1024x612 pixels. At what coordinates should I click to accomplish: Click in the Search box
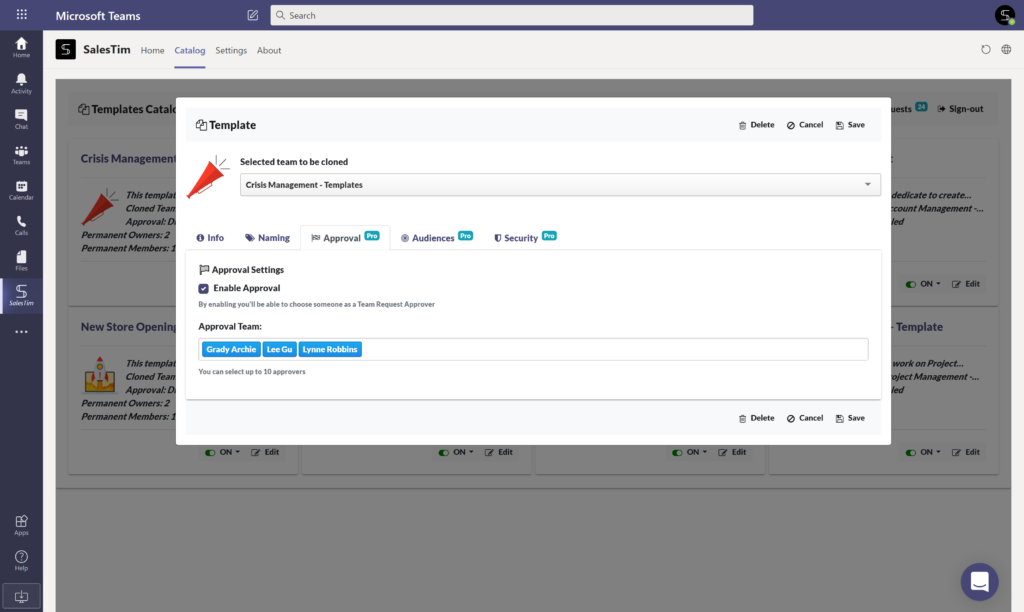click(x=511, y=15)
